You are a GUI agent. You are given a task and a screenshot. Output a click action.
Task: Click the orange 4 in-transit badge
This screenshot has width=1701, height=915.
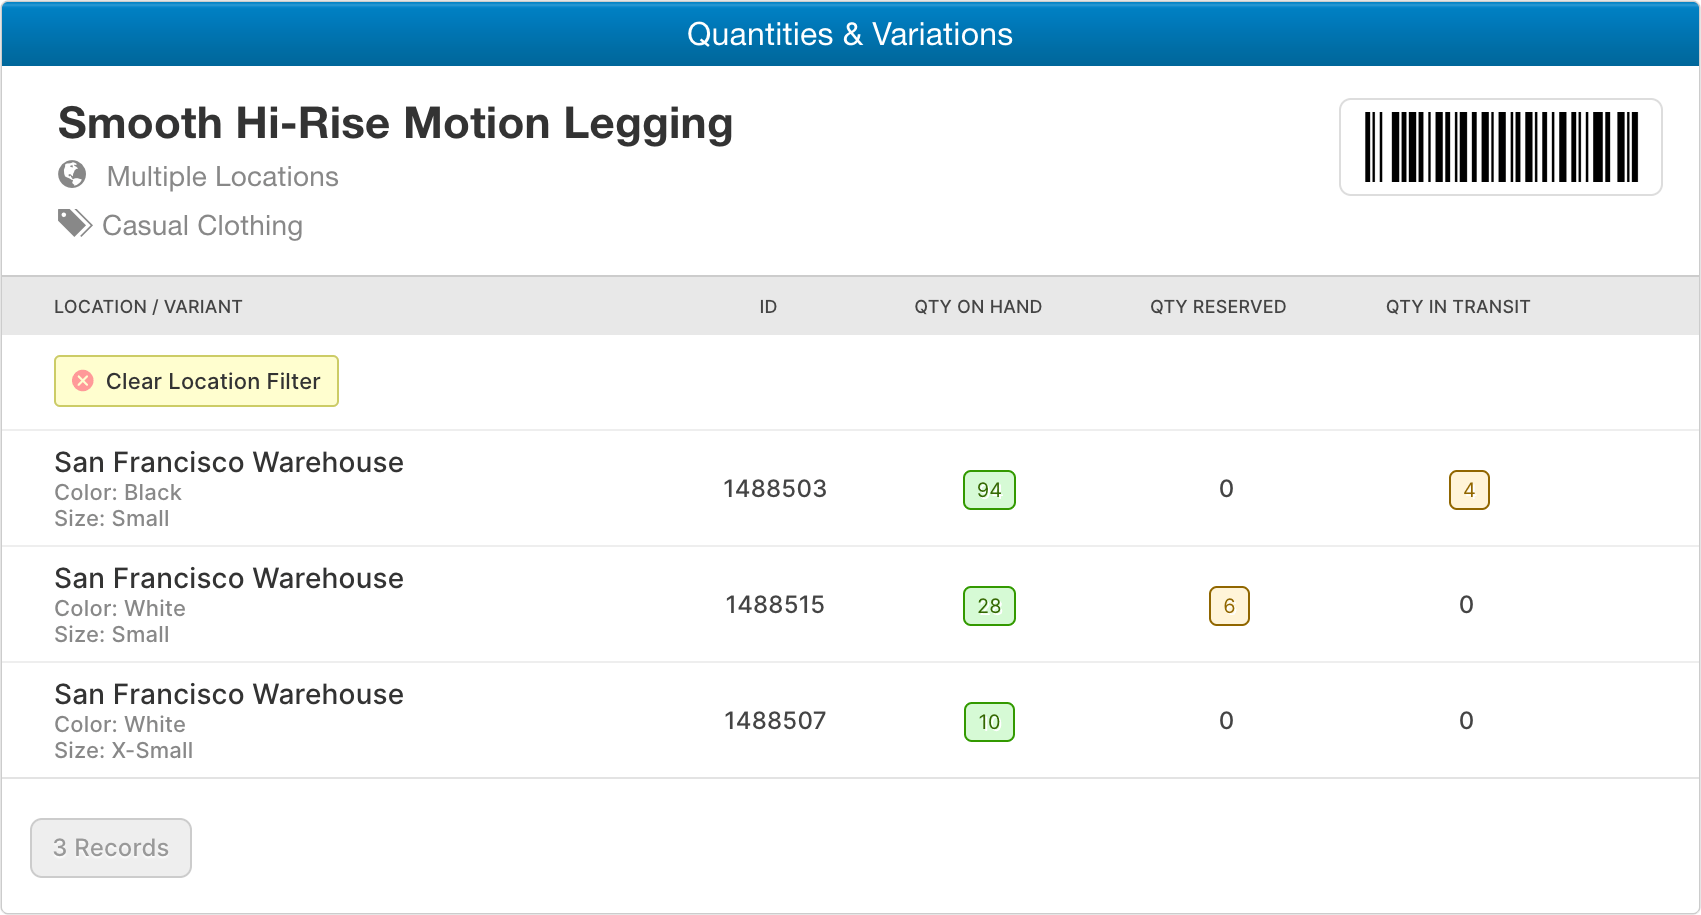1469,490
